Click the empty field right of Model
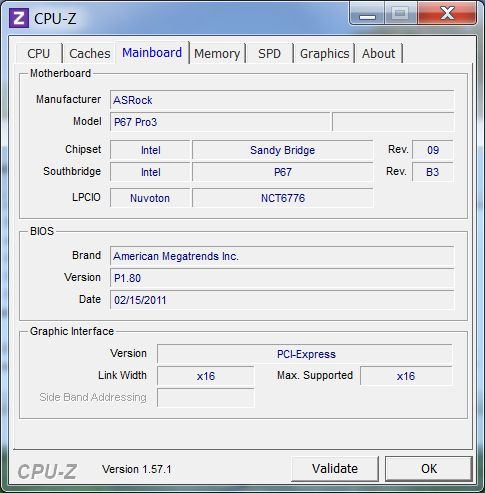 [393, 122]
